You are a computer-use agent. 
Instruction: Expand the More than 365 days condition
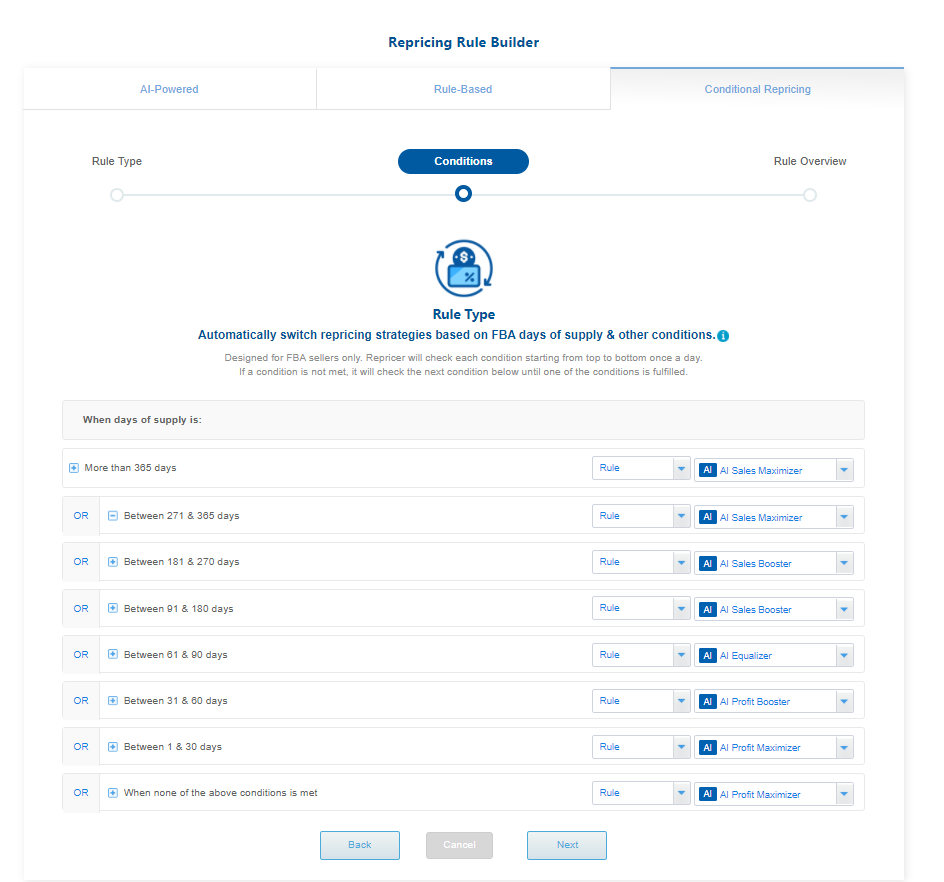click(x=73, y=468)
